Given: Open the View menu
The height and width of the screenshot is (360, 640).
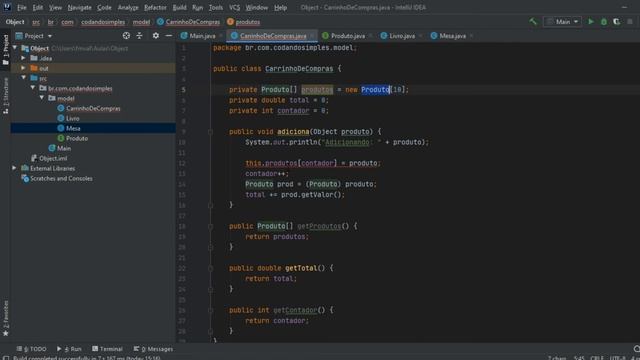Looking at the screenshot, I should [55, 7].
